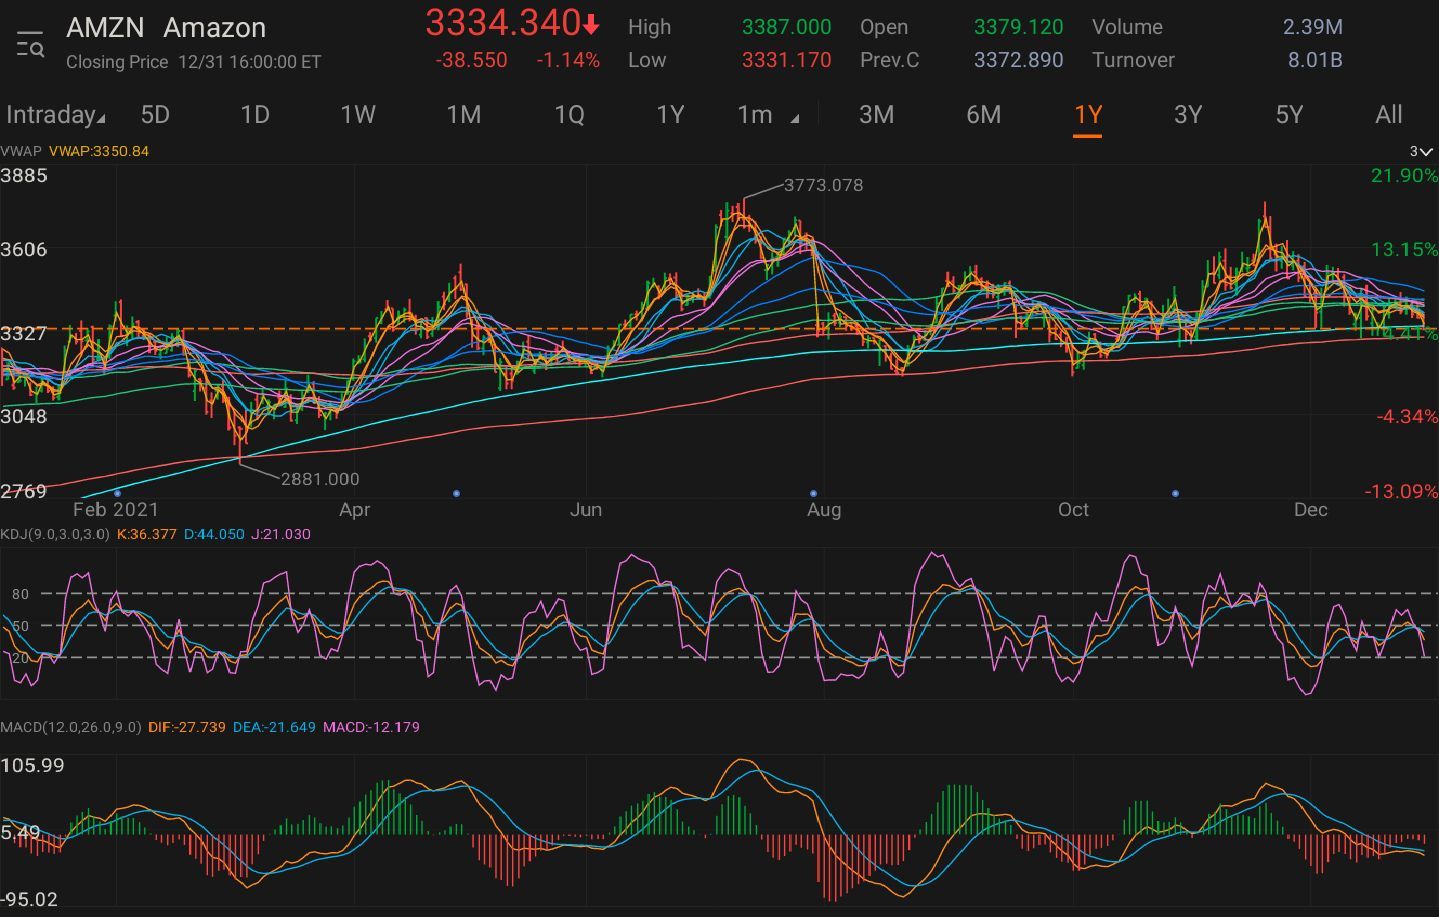Switch to the 1D chart tab
The height and width of the screenshot is (917, 1439).
pyautogui.click(x=255, y=114)
